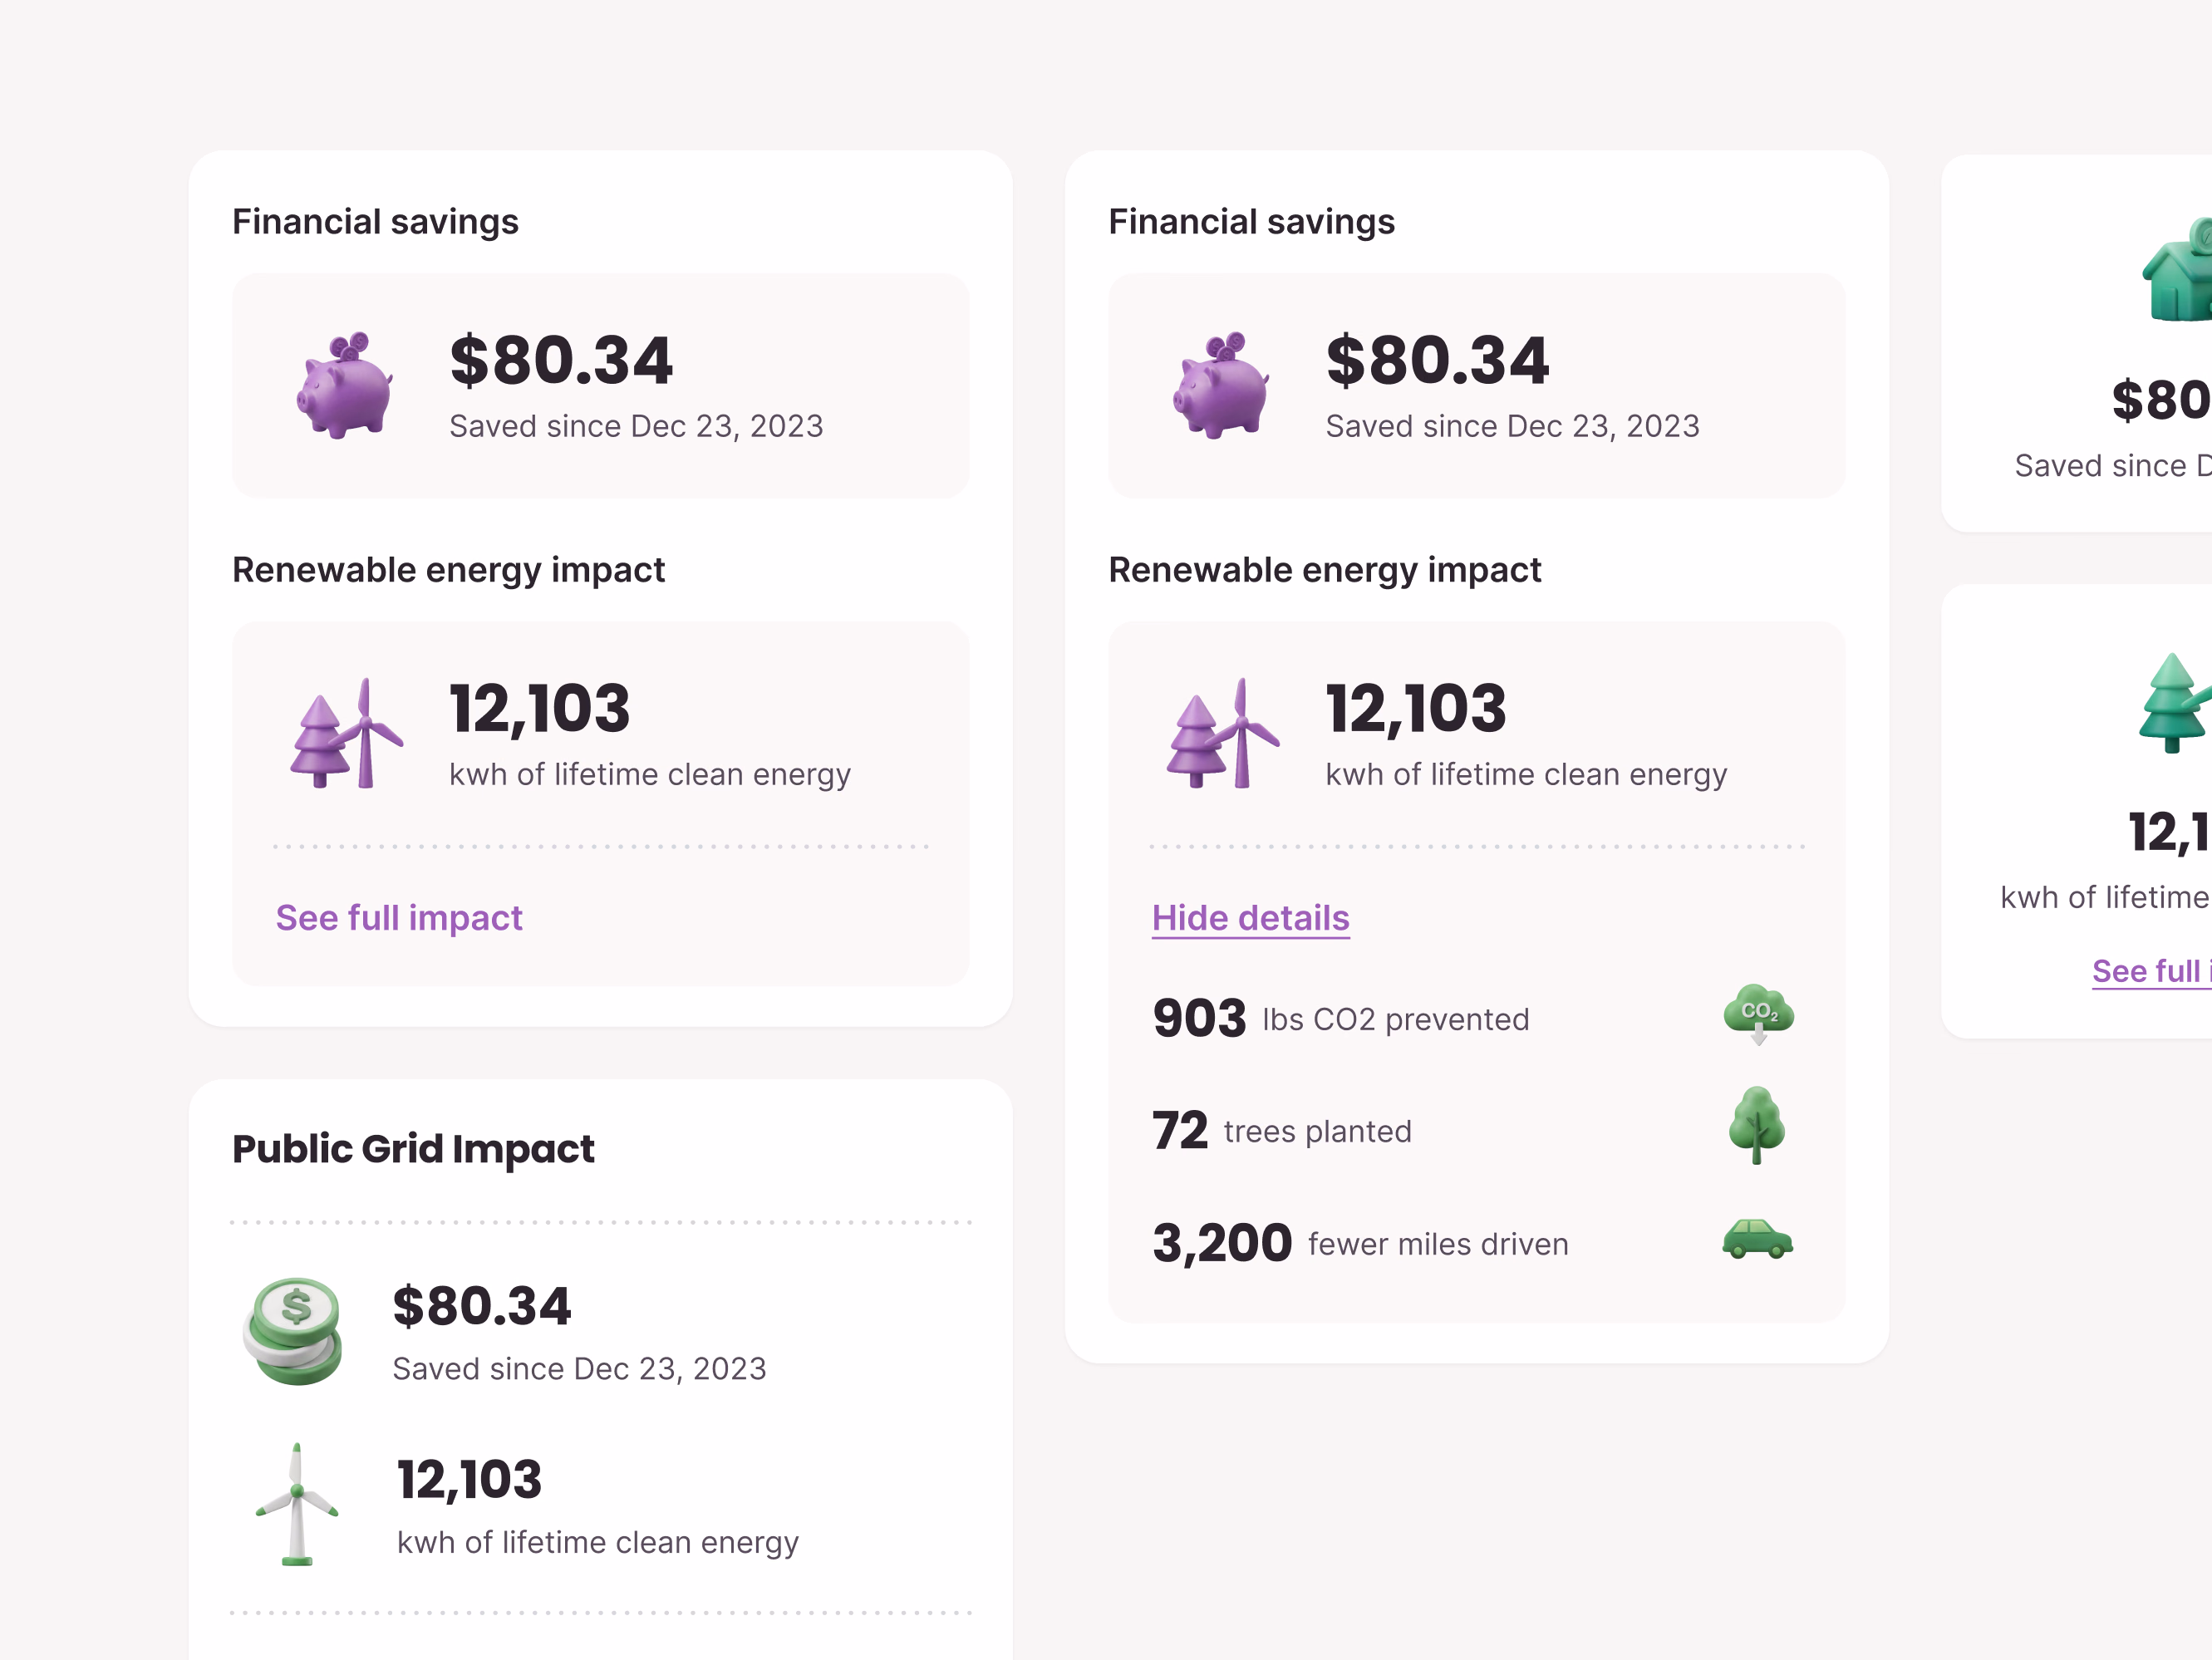Click the 903 lbs CO2 prevented text

(1340, 1018)
